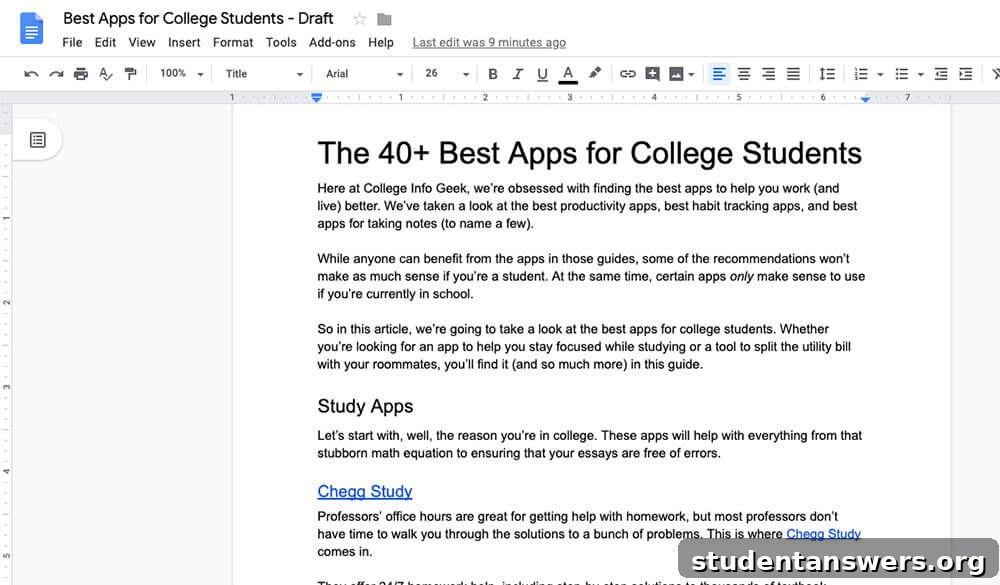Move document using the folder icon
The image size is (1000, 585).
[384, 19]
